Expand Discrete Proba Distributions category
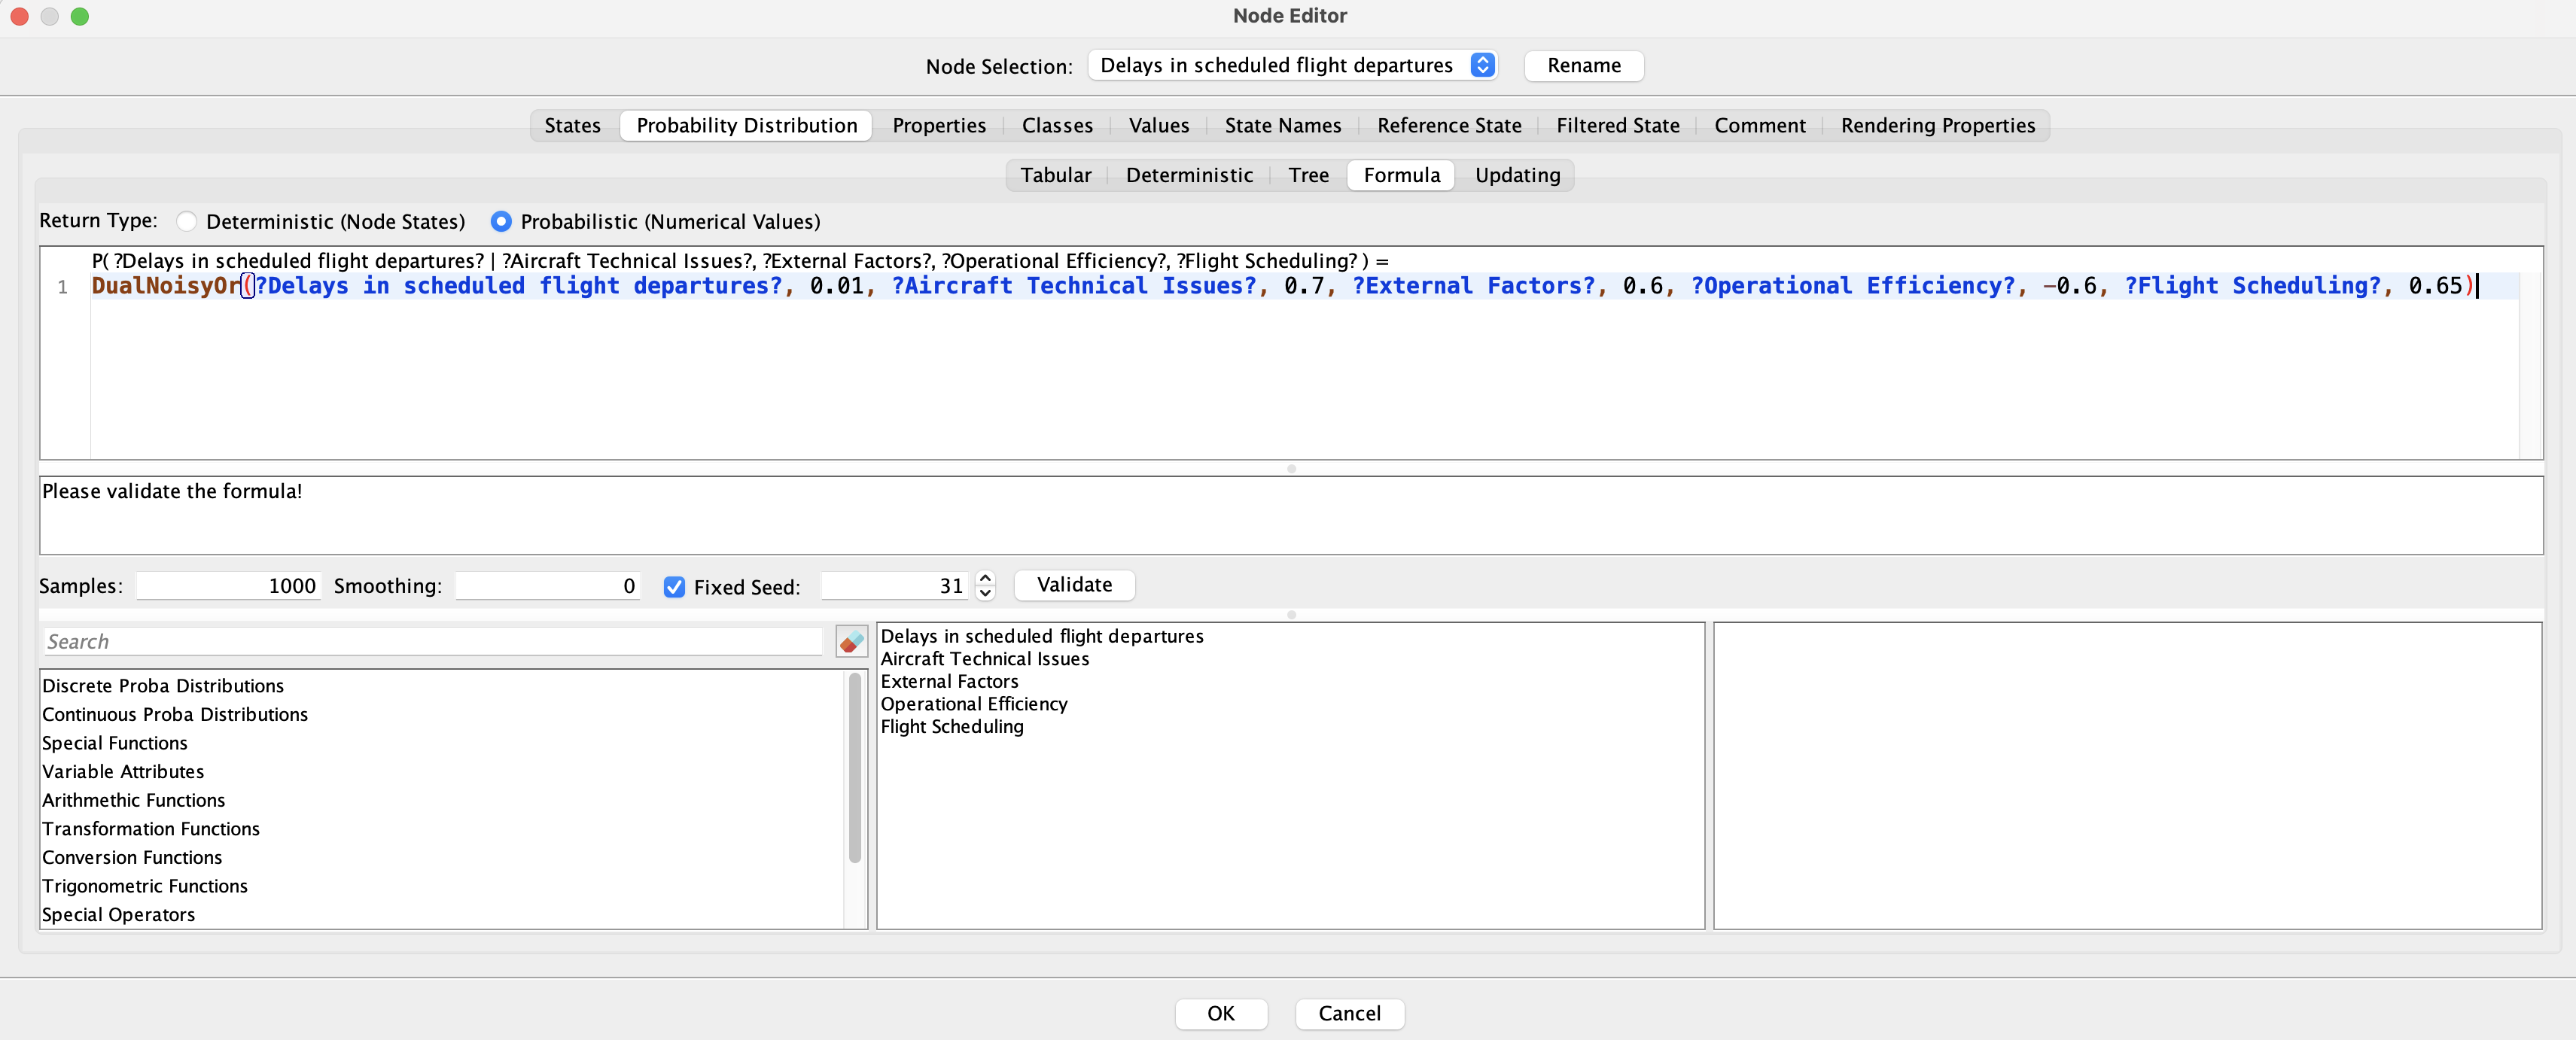 163,685
